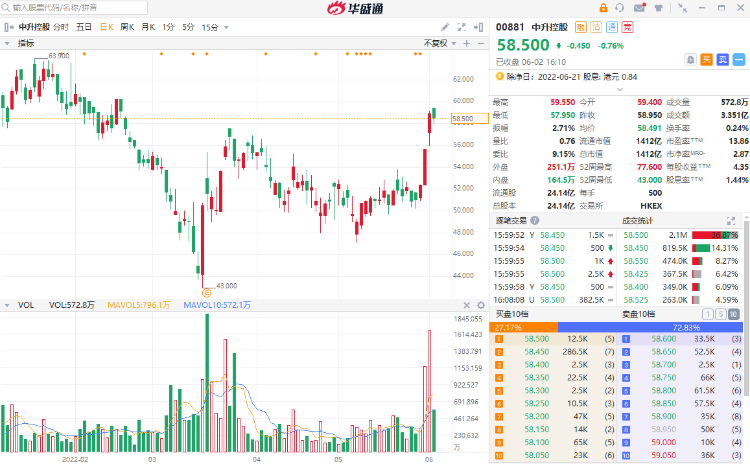Screen dimensions: 750x464
Task: Select 10-level order book depth
Action: pyautogui.click(x=734, y=314)
